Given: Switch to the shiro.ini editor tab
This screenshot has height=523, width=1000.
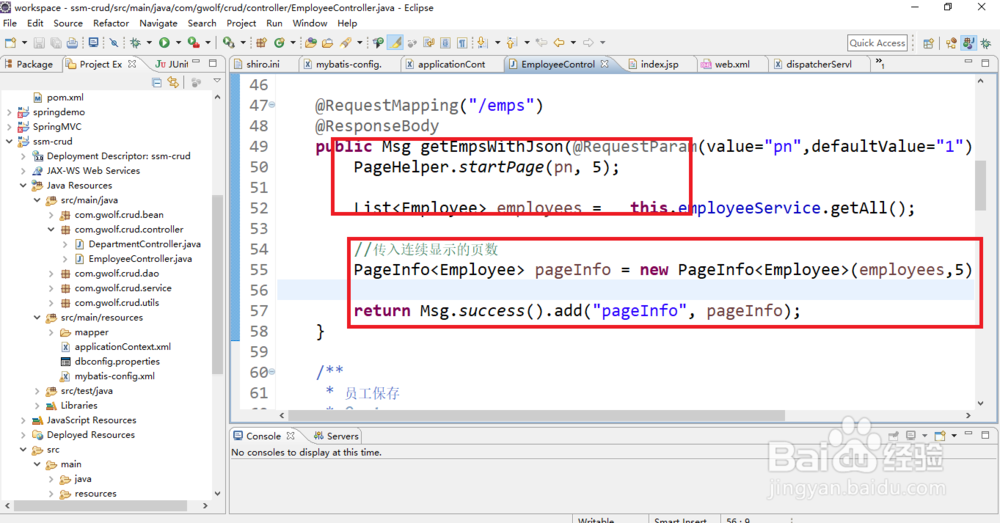Looking at the screenshot, I should (x=262, y=64).
